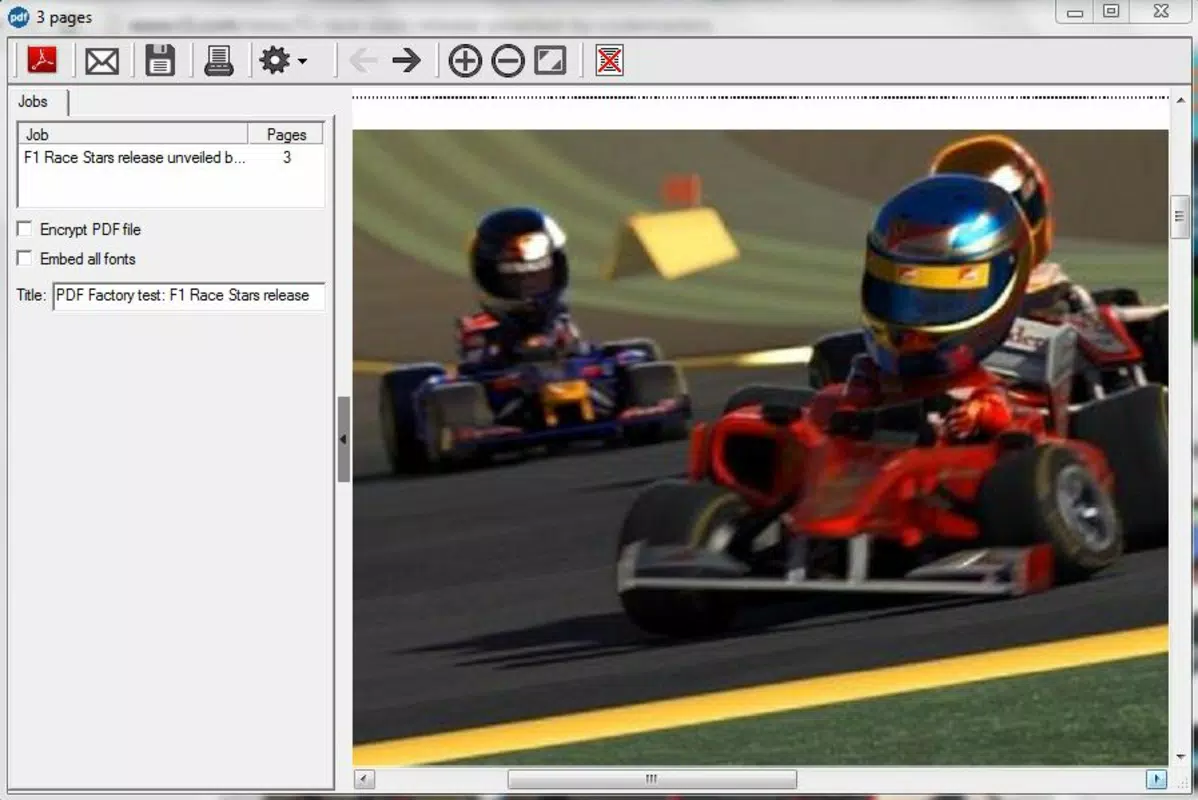The height and width of the screenshot is (800, 1198).
Task: Click the horizontal scrollbar thumb
Action: [652, 779]
